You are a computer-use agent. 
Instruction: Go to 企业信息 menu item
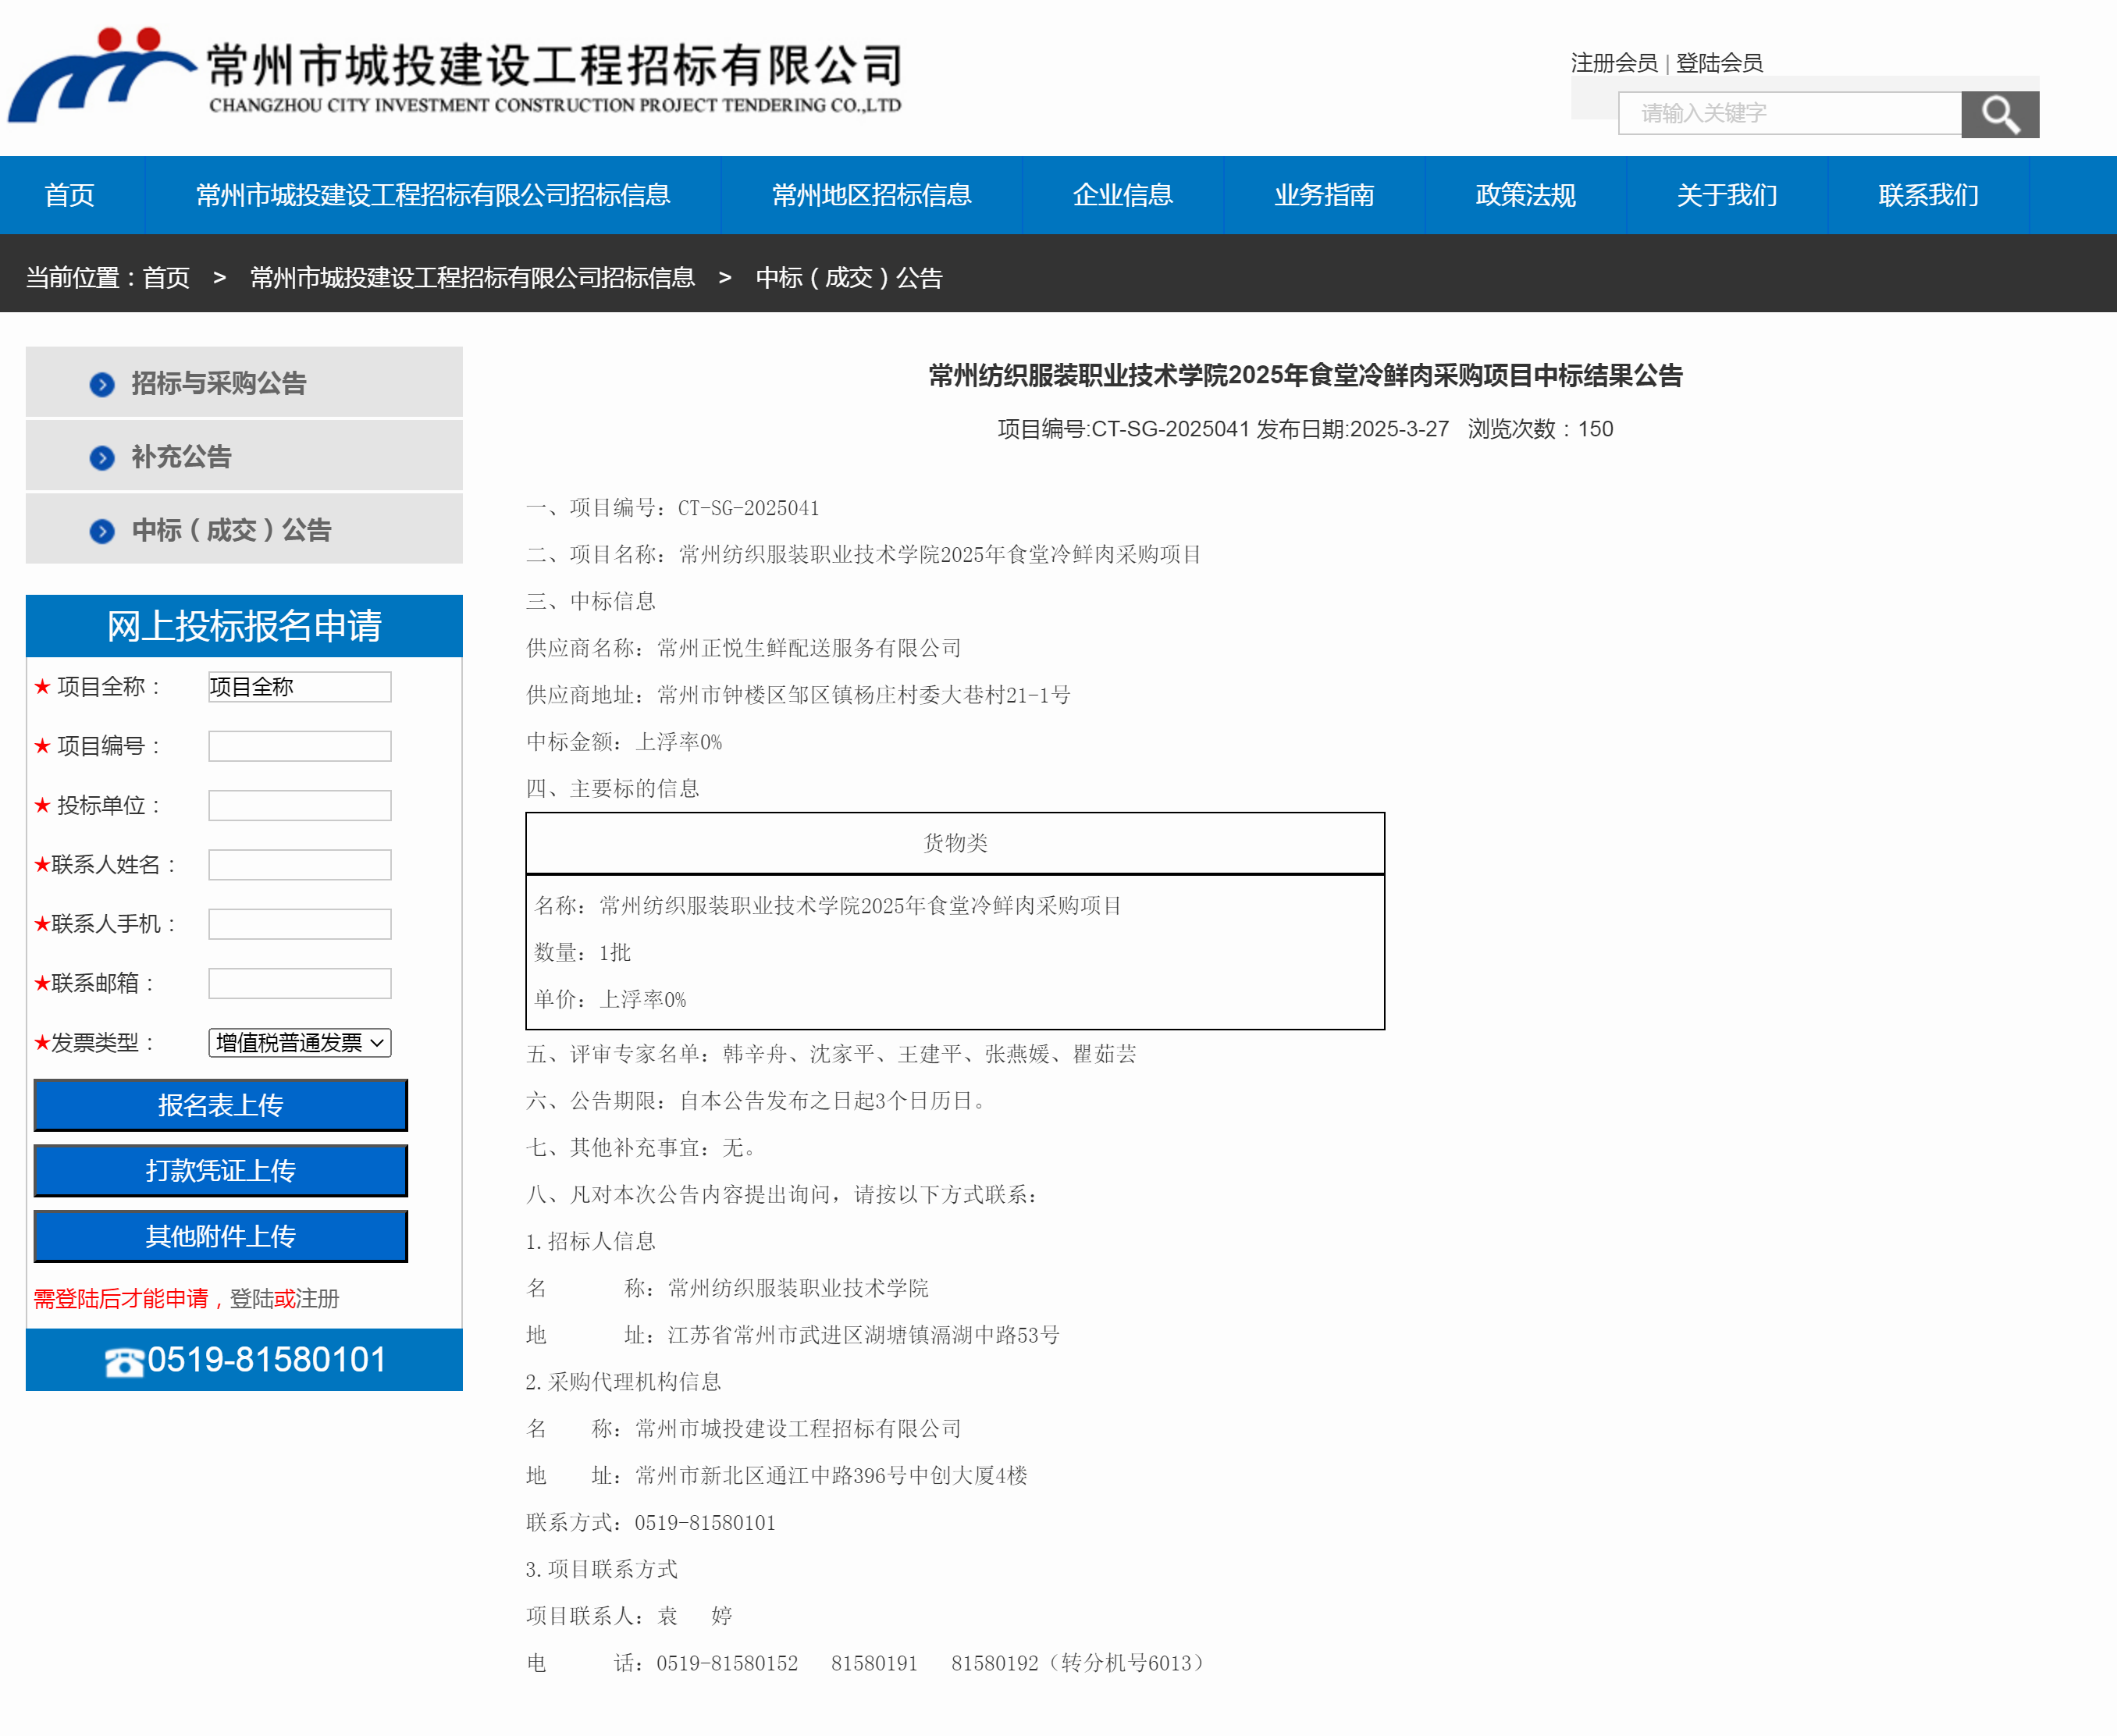coord(1122,195)
